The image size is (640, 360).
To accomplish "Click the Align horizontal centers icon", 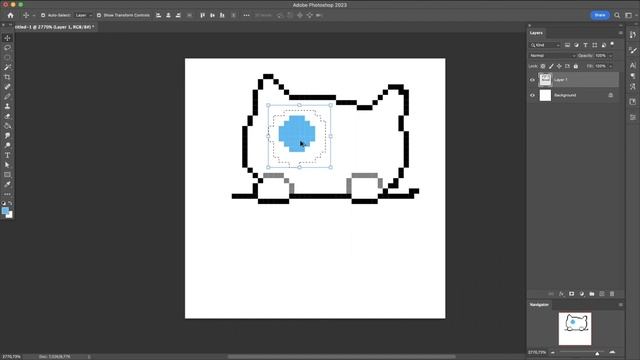I will pos(169,15).
